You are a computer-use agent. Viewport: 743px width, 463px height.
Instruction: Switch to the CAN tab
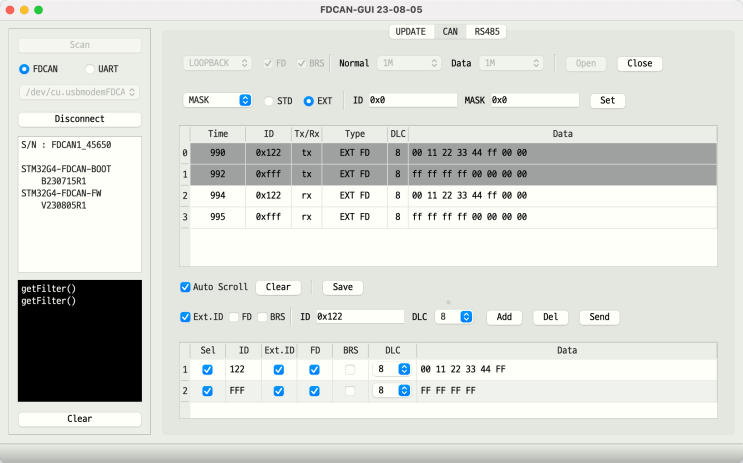[450, 32]
